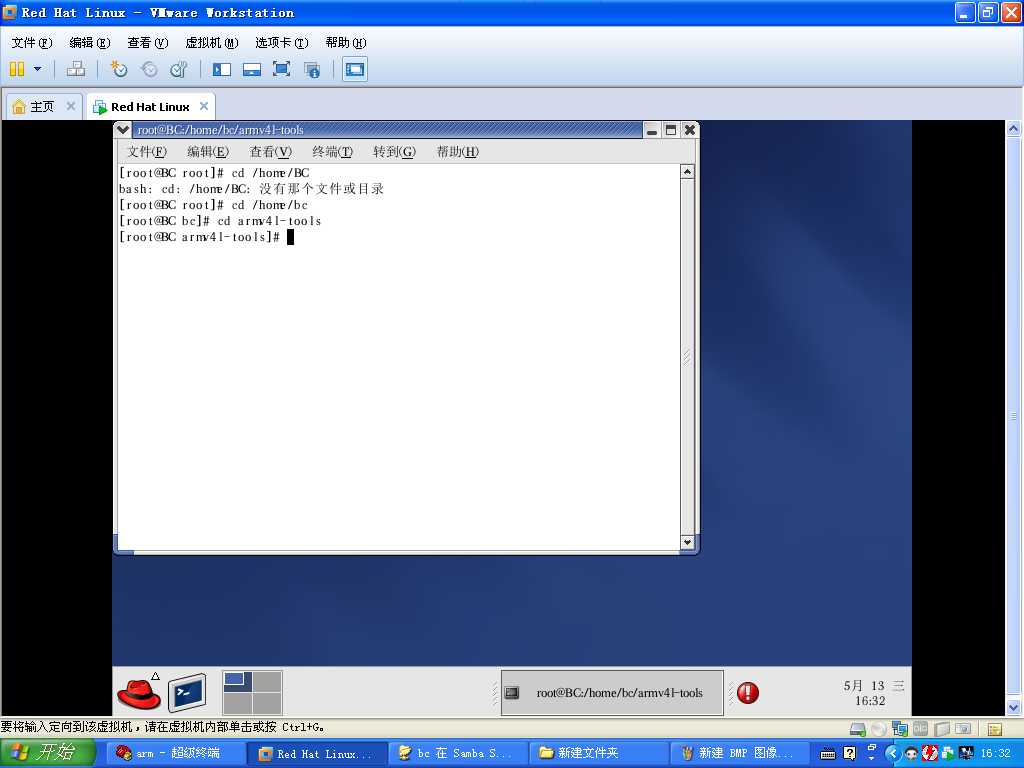Image resolution: width=1024 pixels, height=768 pixels.
Task: Expand hidden system tray icons arrow
Action: 891,753
